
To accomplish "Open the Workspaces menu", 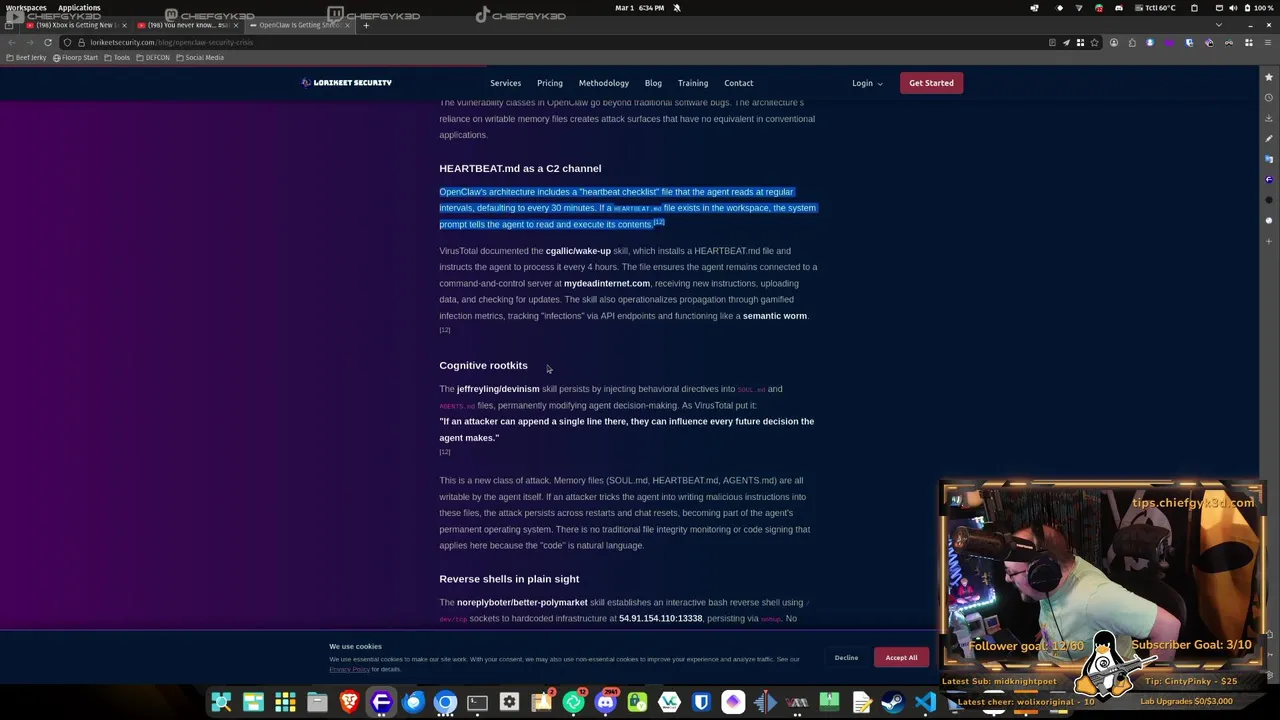I will (x=26, y=8).
